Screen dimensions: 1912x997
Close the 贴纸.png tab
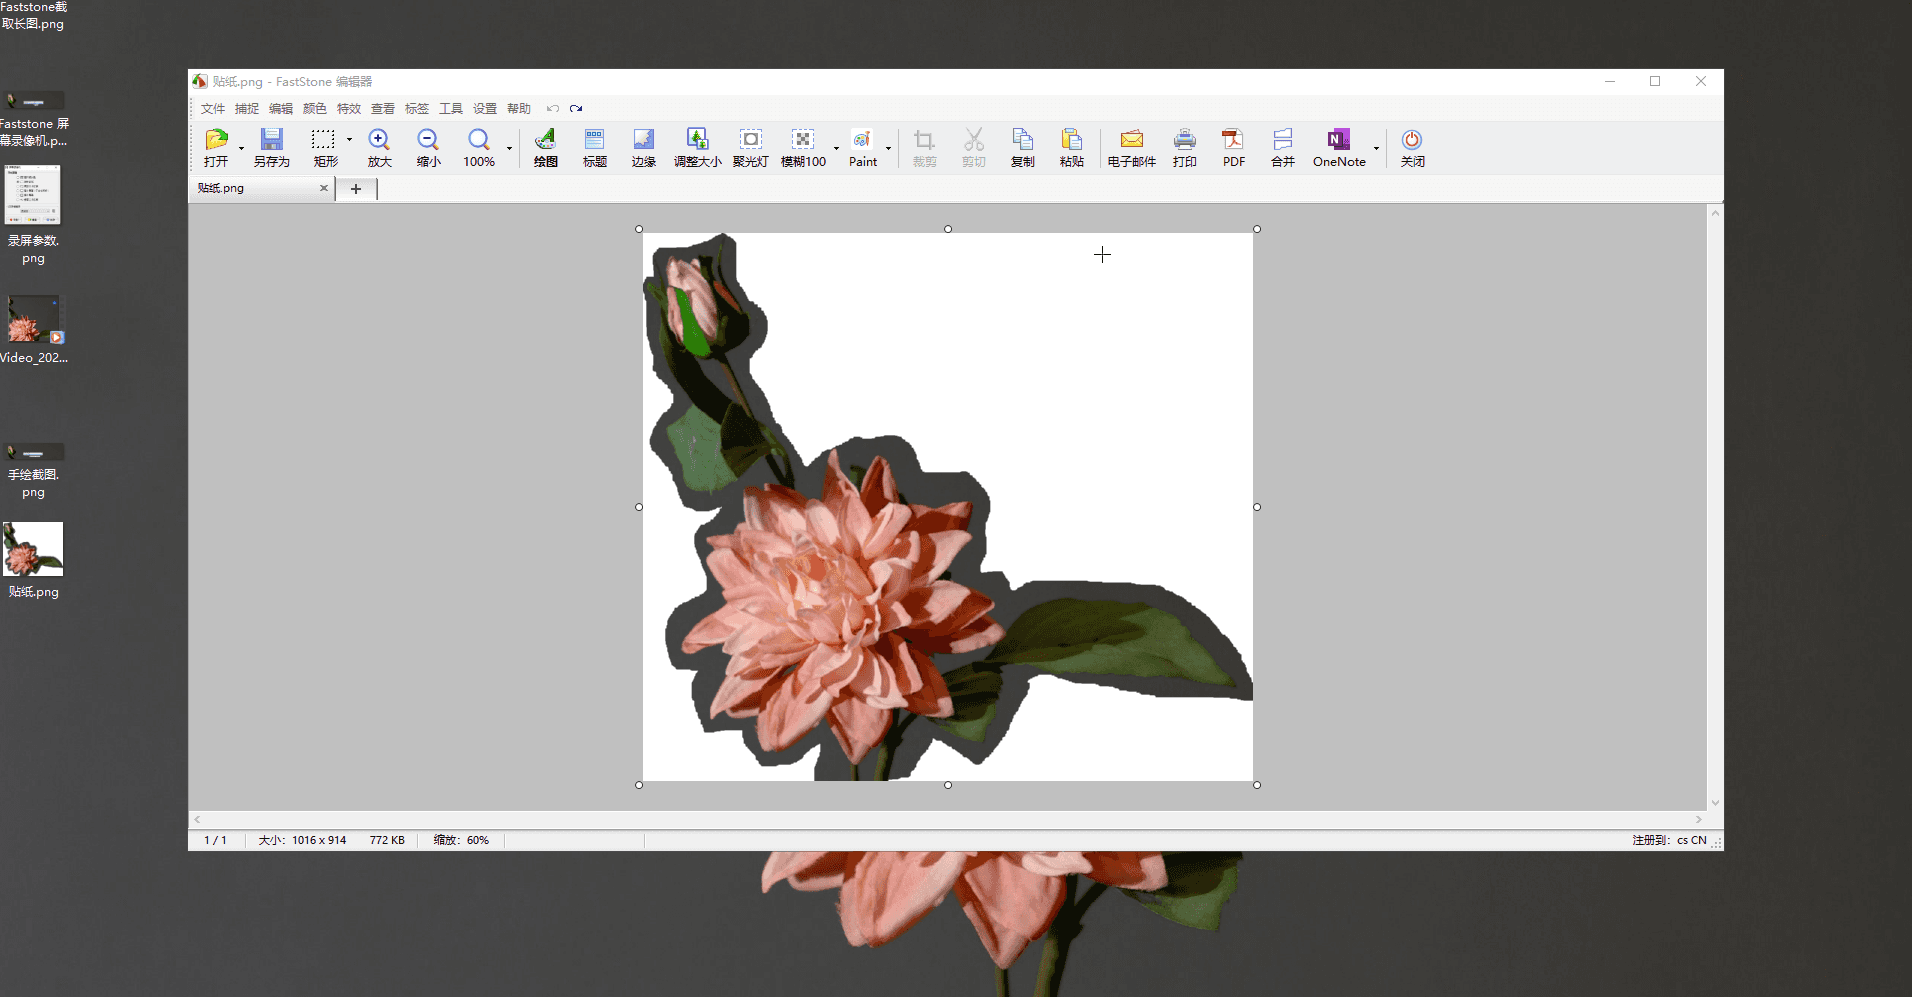tap(323, 188)
